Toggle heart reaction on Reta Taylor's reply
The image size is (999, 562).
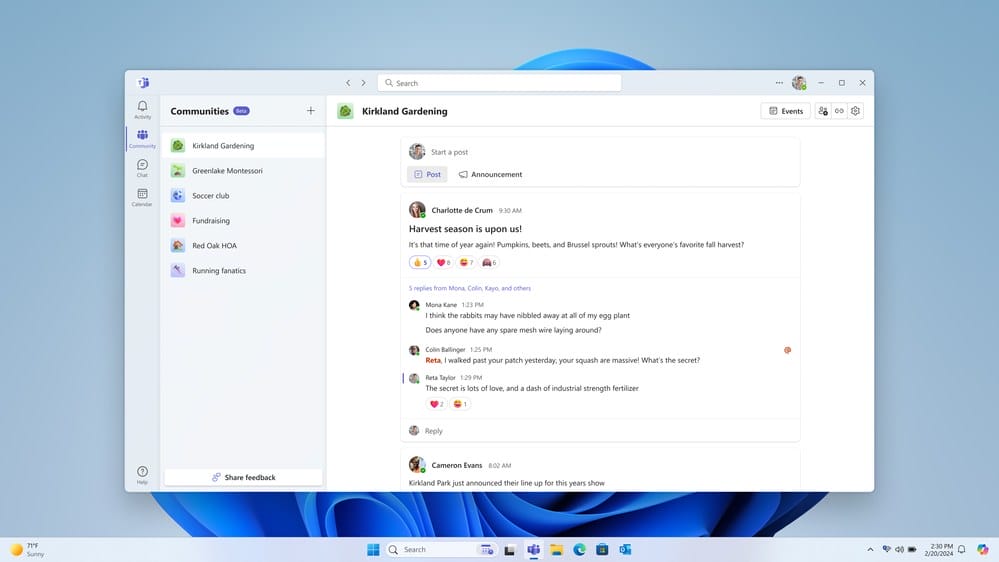pyautogui.click(x=436, y=404)
